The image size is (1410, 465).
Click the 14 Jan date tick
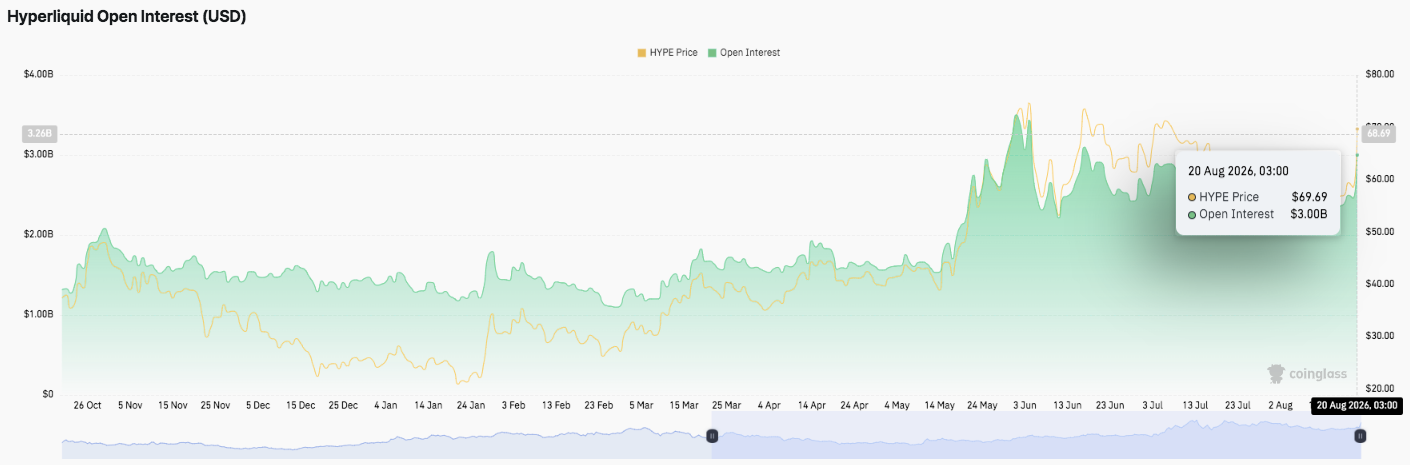click(428, 405)
